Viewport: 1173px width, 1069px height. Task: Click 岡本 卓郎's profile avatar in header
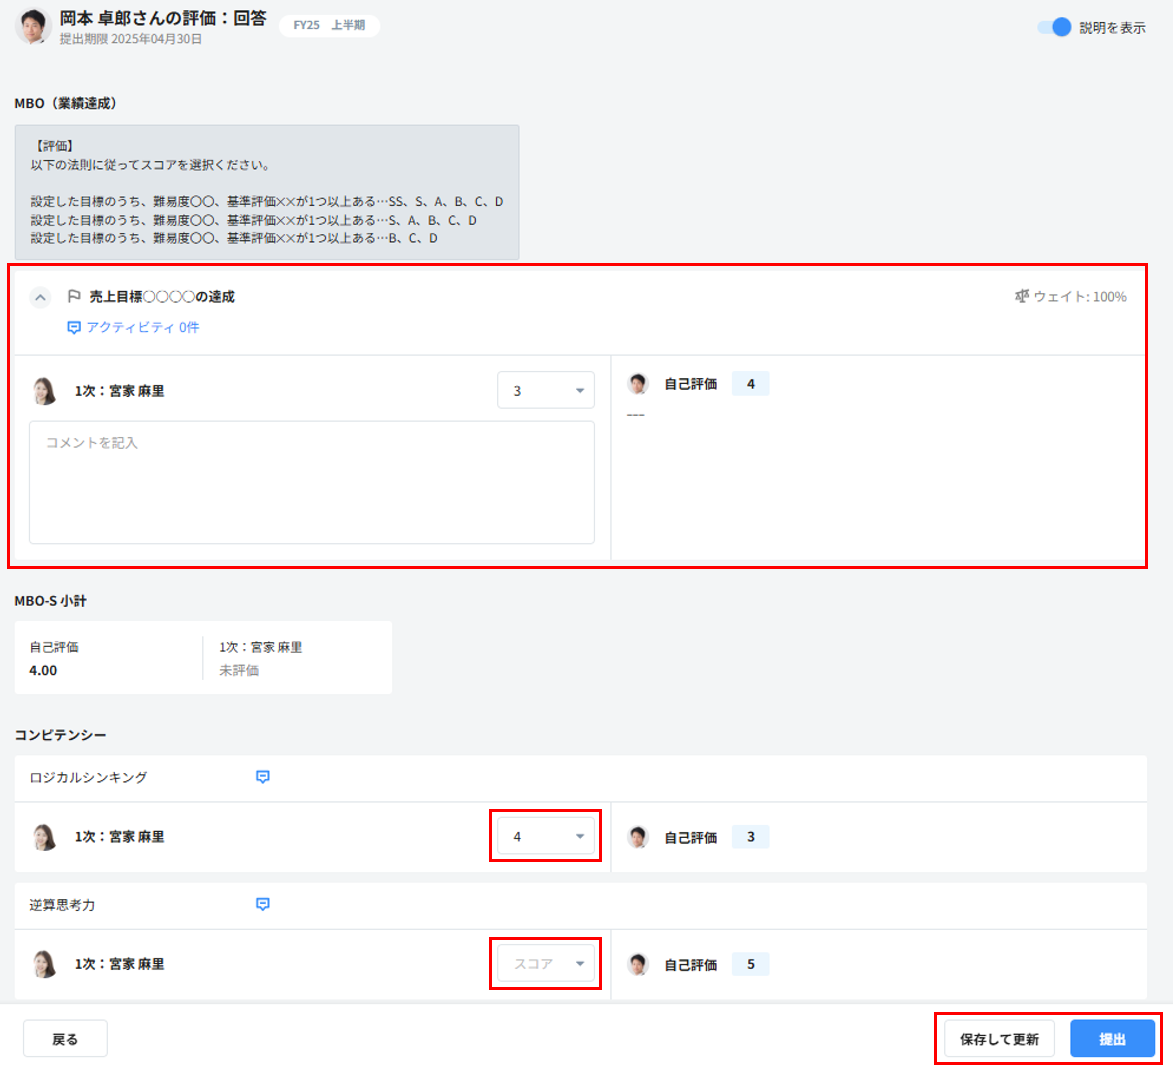33,27
